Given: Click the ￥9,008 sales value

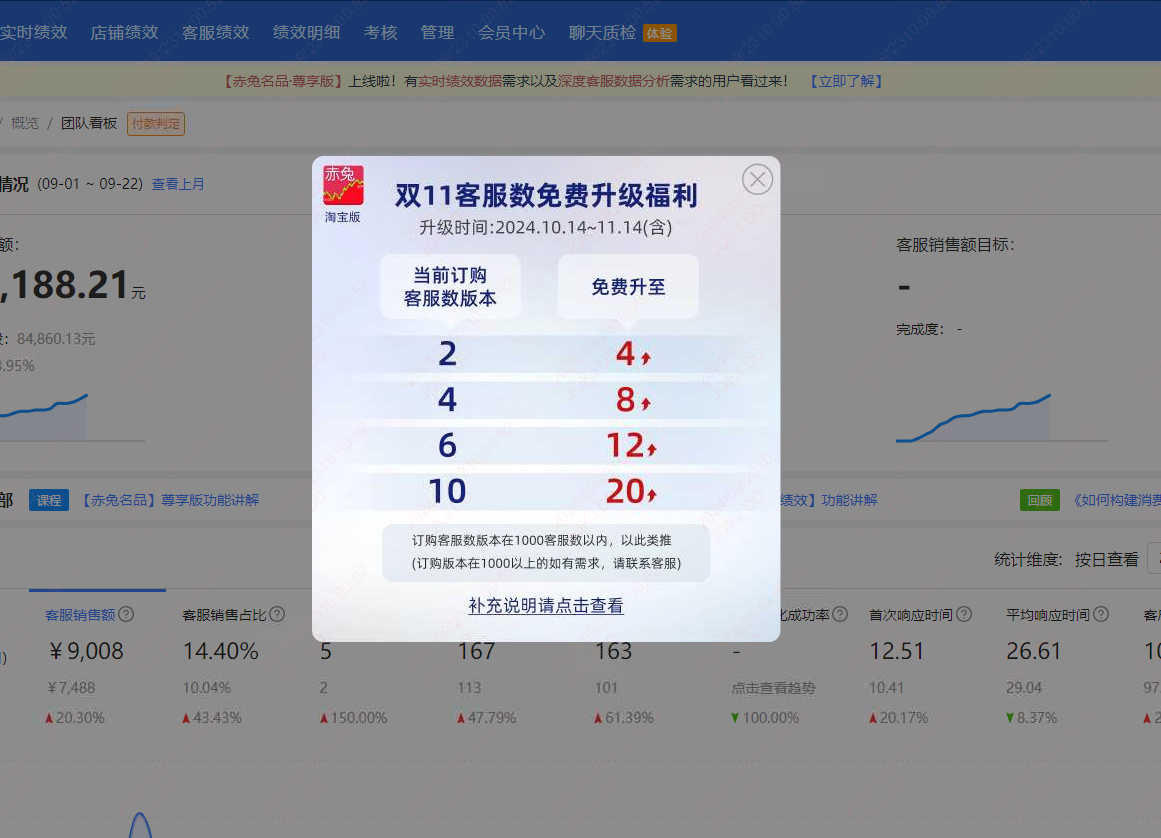Looking at the screenshot, I should (86, 651).
